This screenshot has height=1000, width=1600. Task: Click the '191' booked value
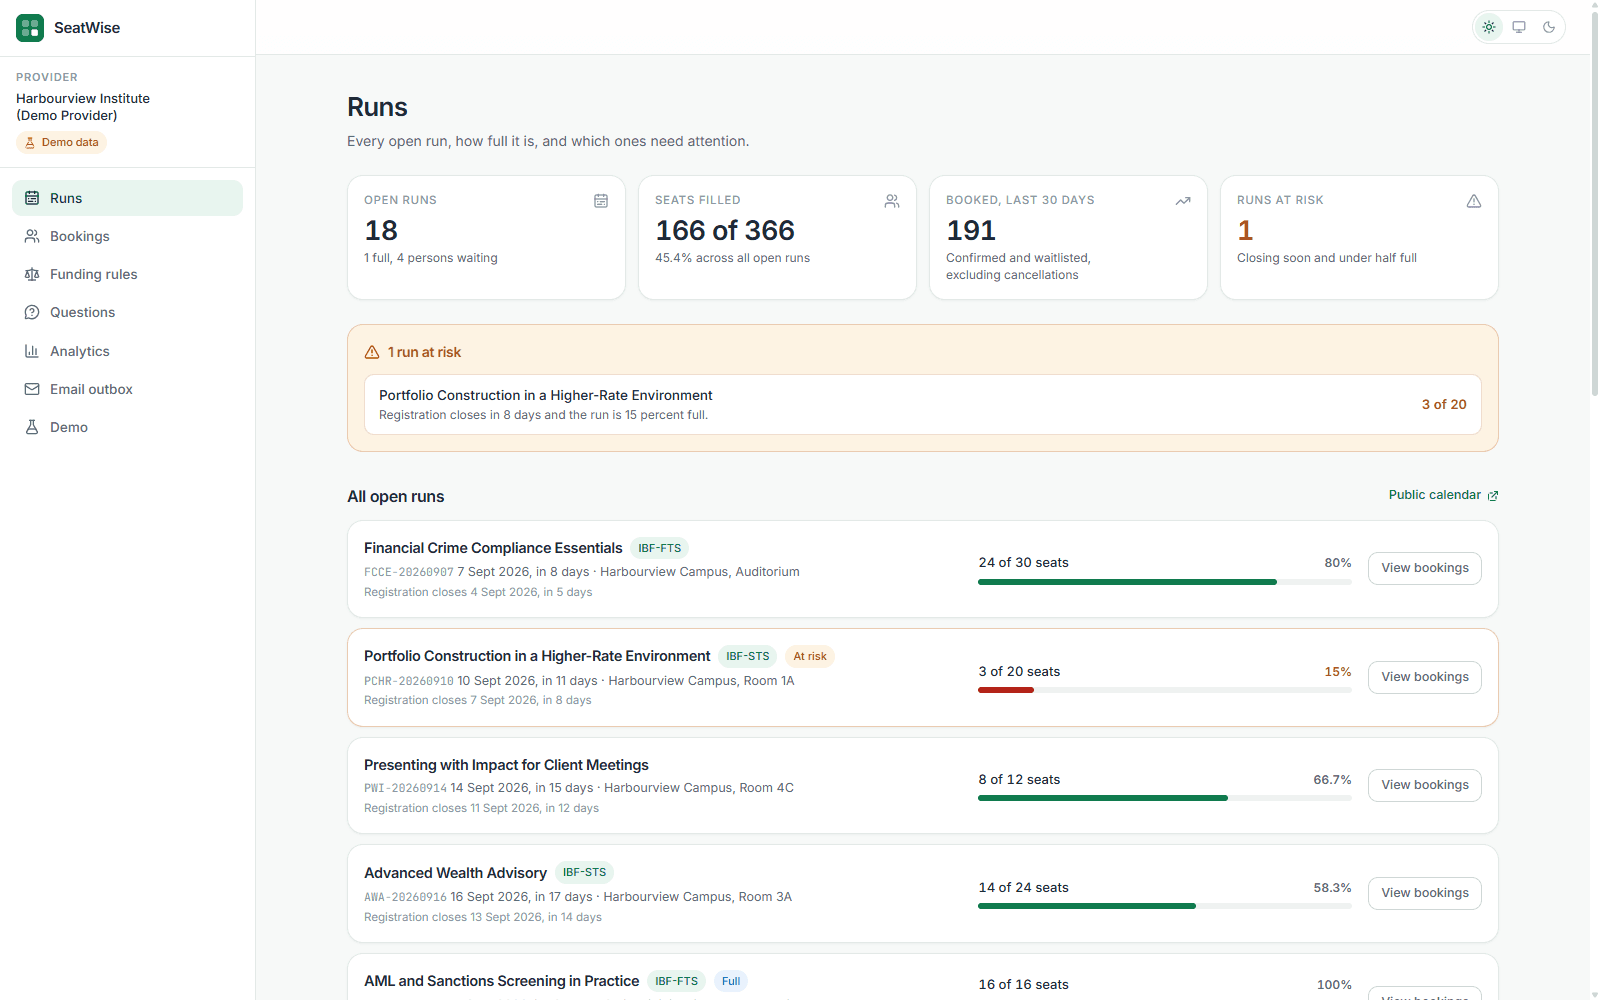(x=971, y=231)
